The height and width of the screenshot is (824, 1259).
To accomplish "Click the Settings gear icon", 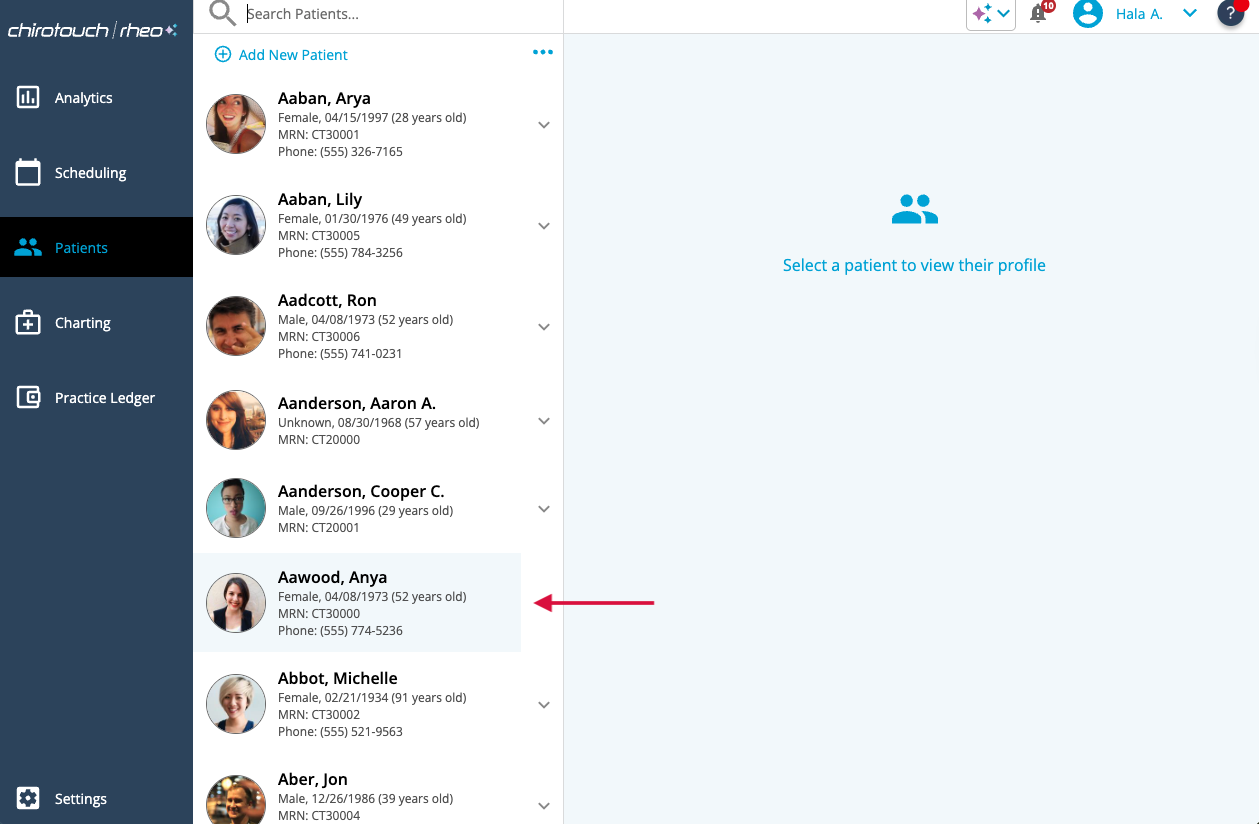I will click(x=28, y=798).
